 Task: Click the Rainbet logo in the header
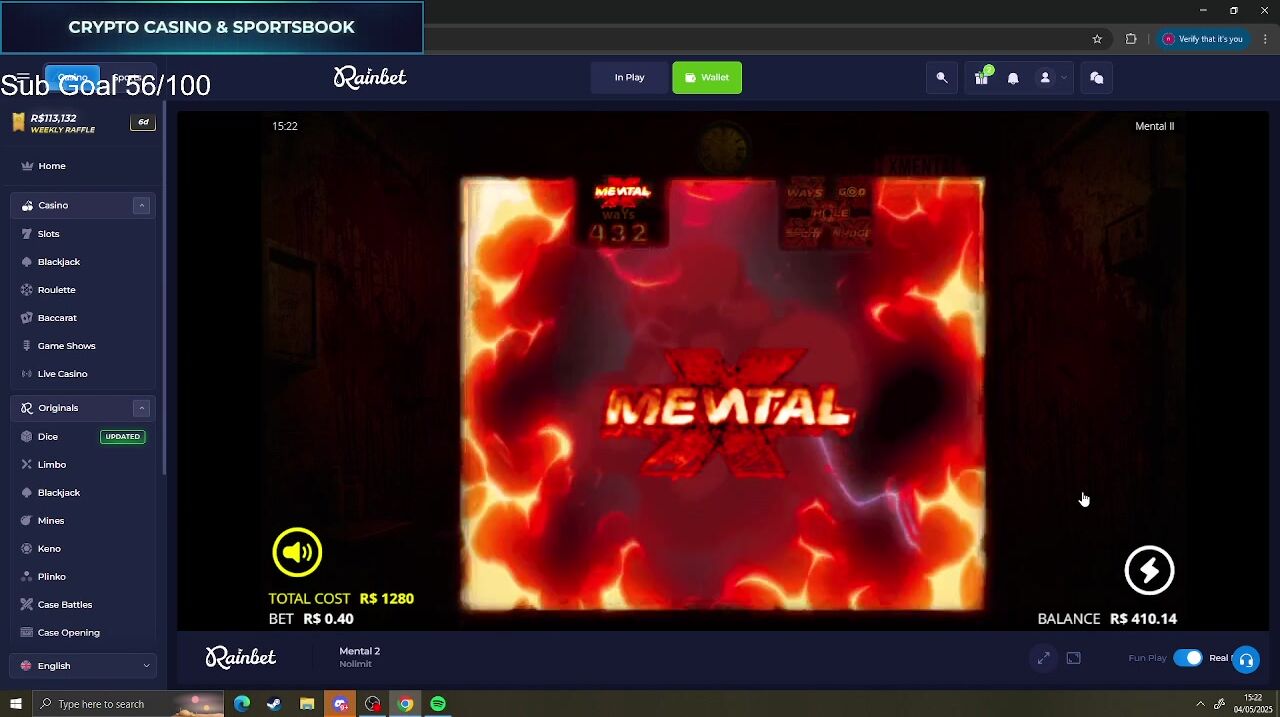(x=370, y=78)
